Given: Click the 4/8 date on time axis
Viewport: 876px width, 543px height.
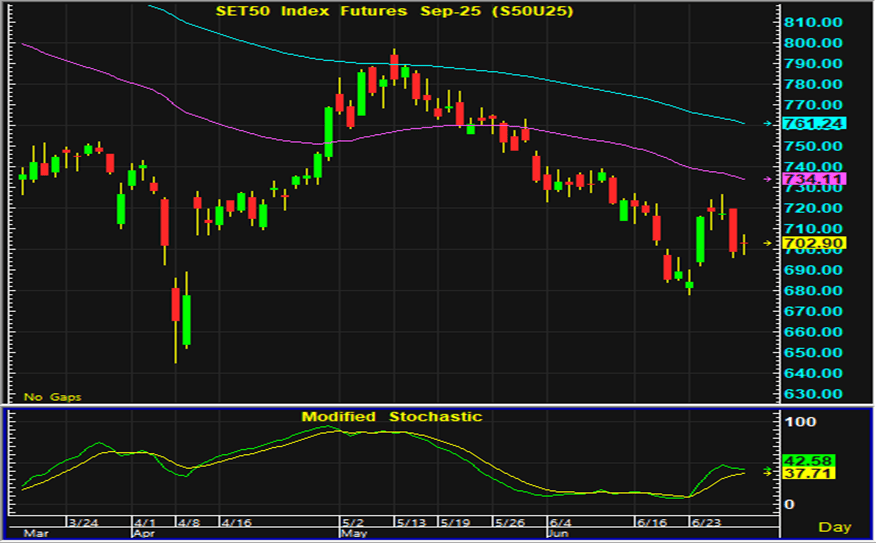Looking at the screenshot, I should (x=189, y=522).
